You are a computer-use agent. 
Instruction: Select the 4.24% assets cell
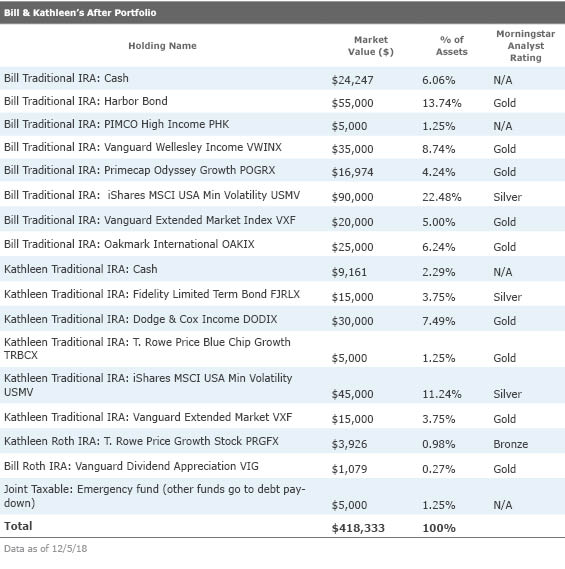tap(438, 172)
